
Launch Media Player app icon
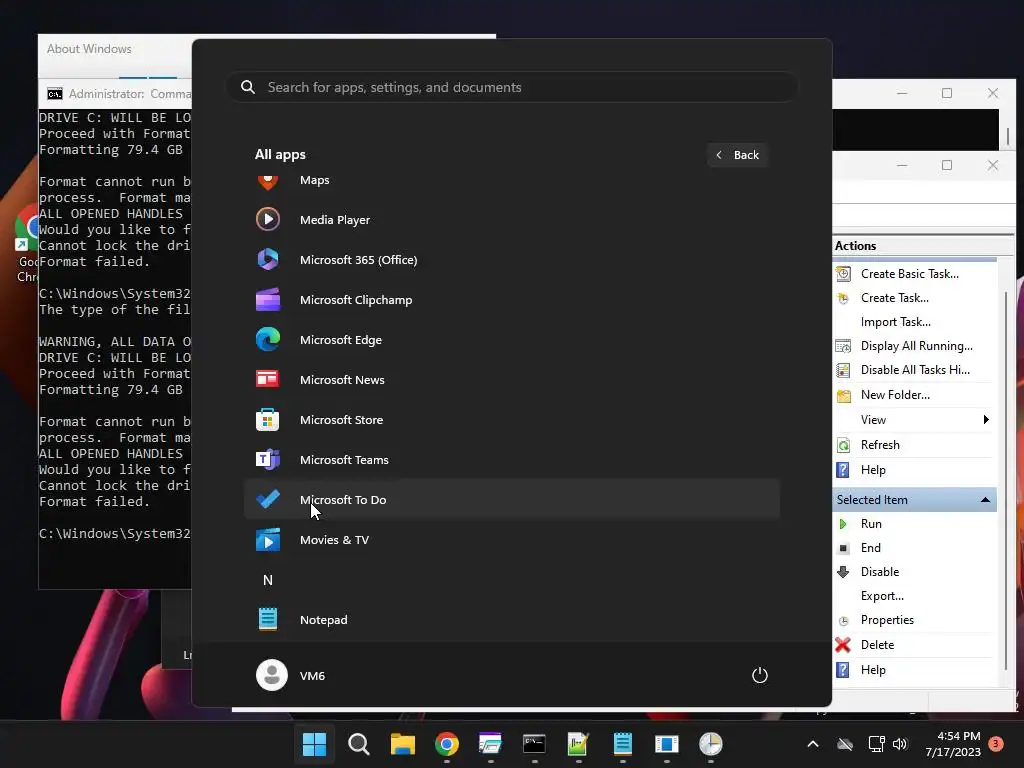(268, 219)
